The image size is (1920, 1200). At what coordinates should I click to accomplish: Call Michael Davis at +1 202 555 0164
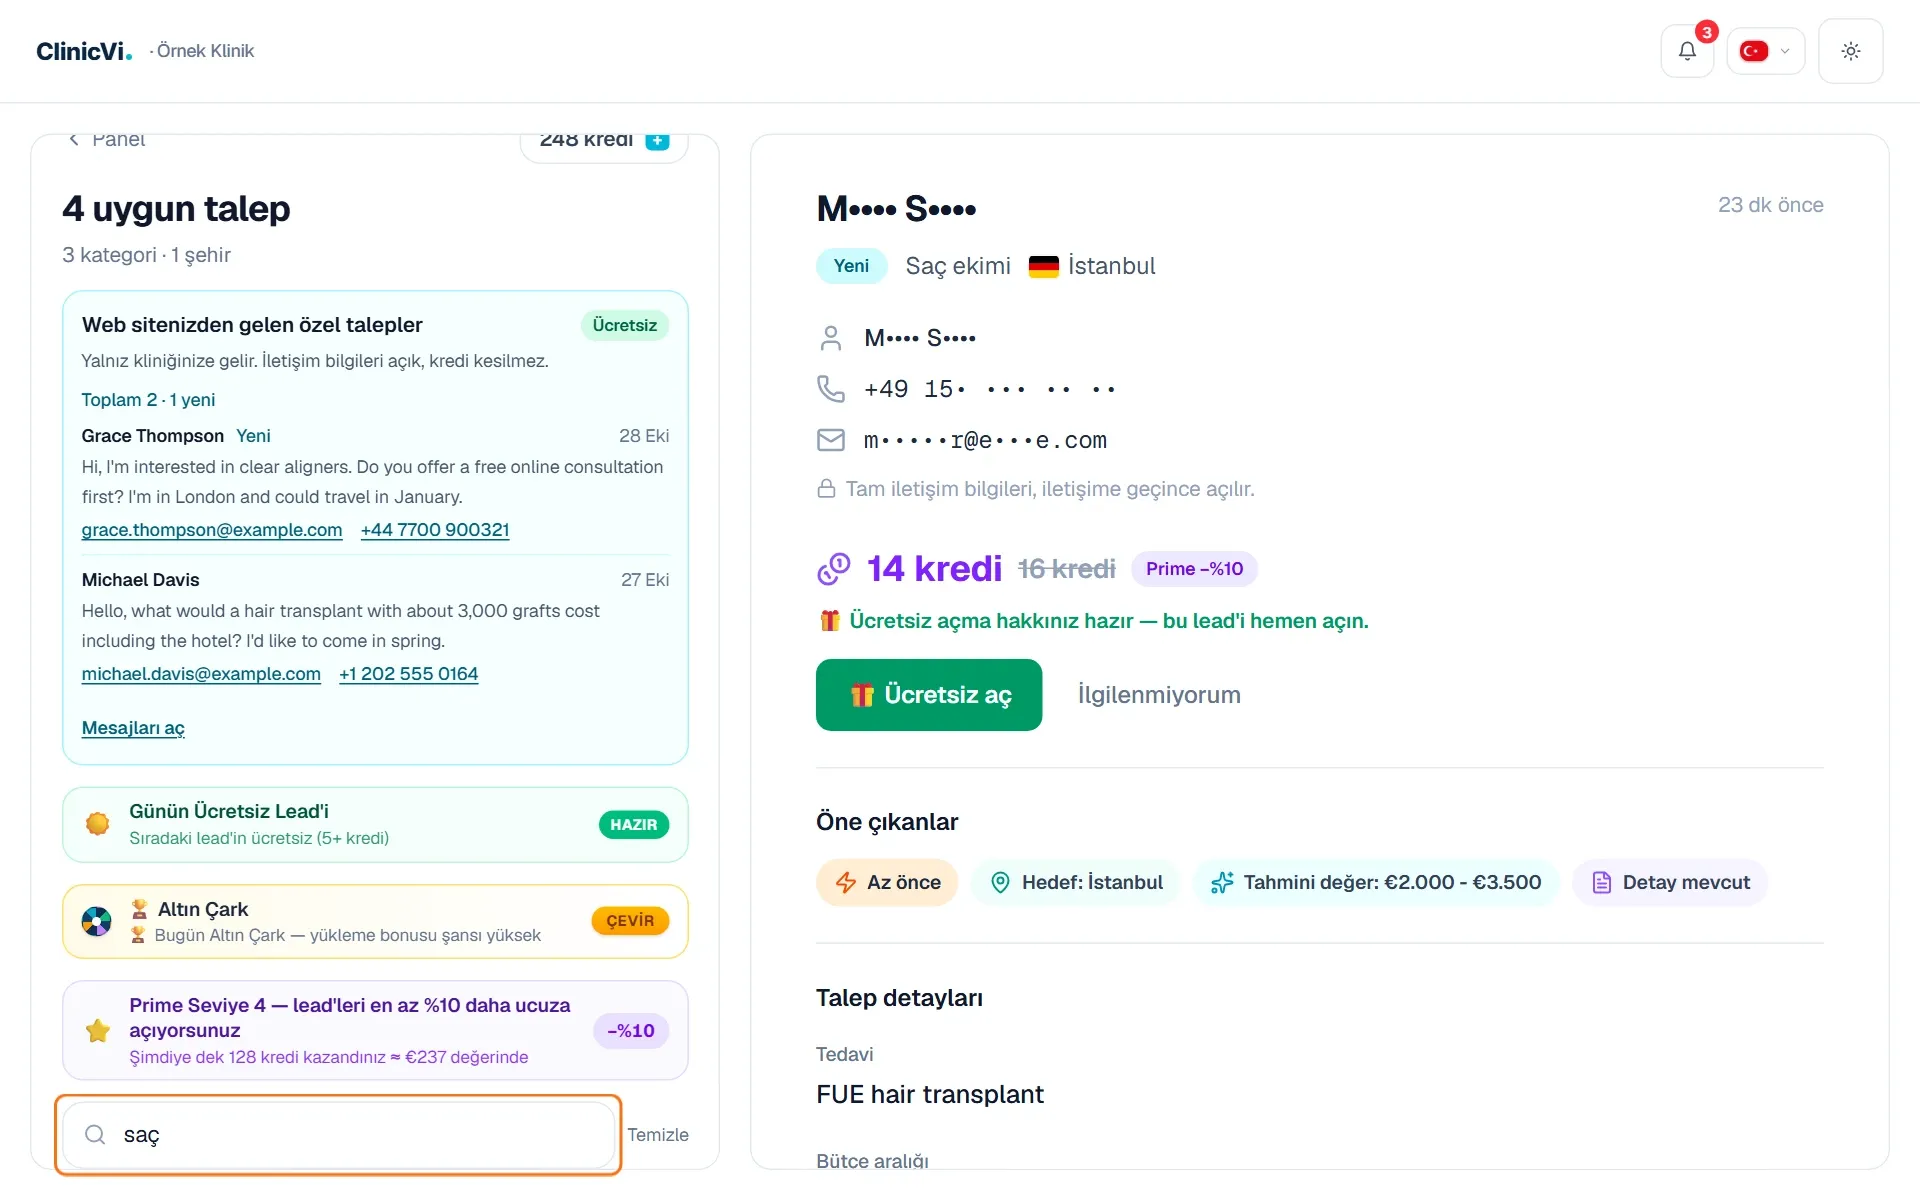coord(408,674)
